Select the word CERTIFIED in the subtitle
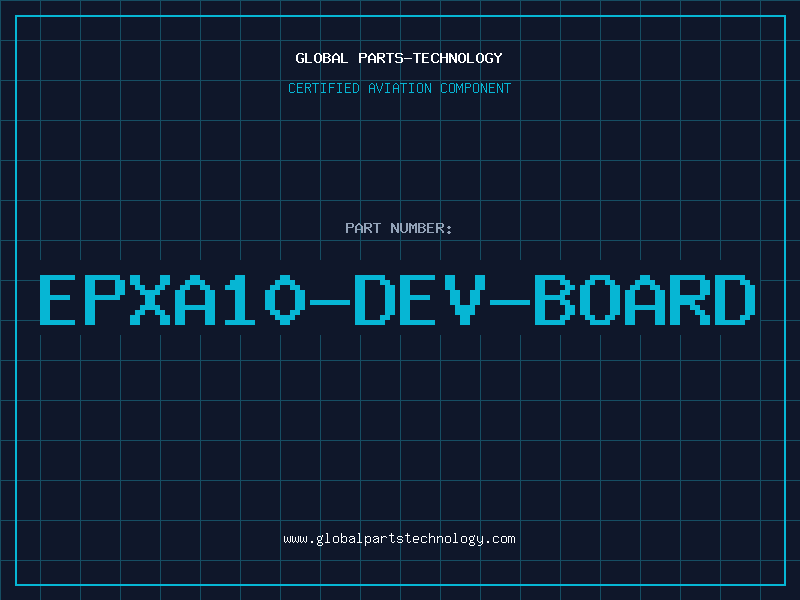 [x=325, y=88]
